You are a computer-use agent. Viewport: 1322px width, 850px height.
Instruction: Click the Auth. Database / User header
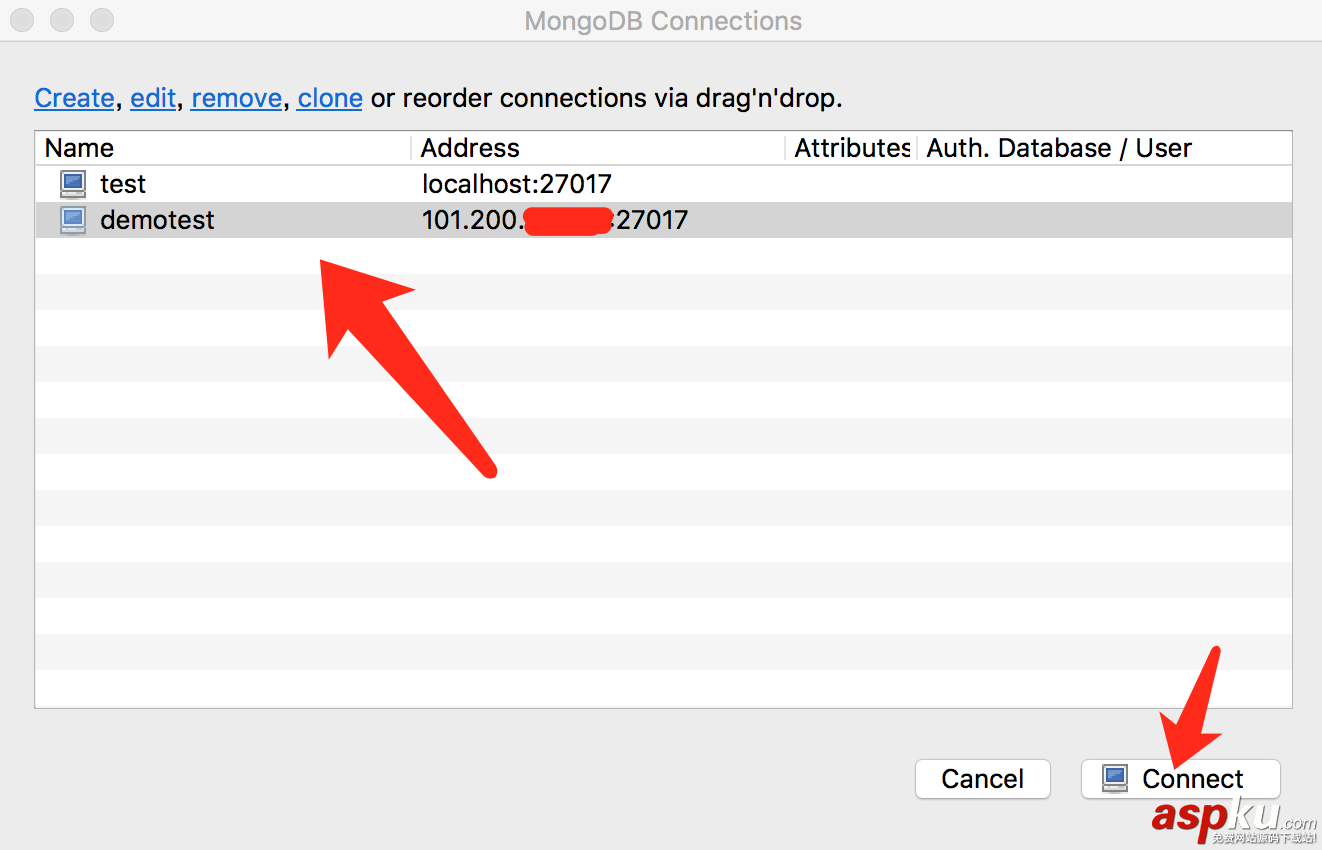coord(1059,148)
